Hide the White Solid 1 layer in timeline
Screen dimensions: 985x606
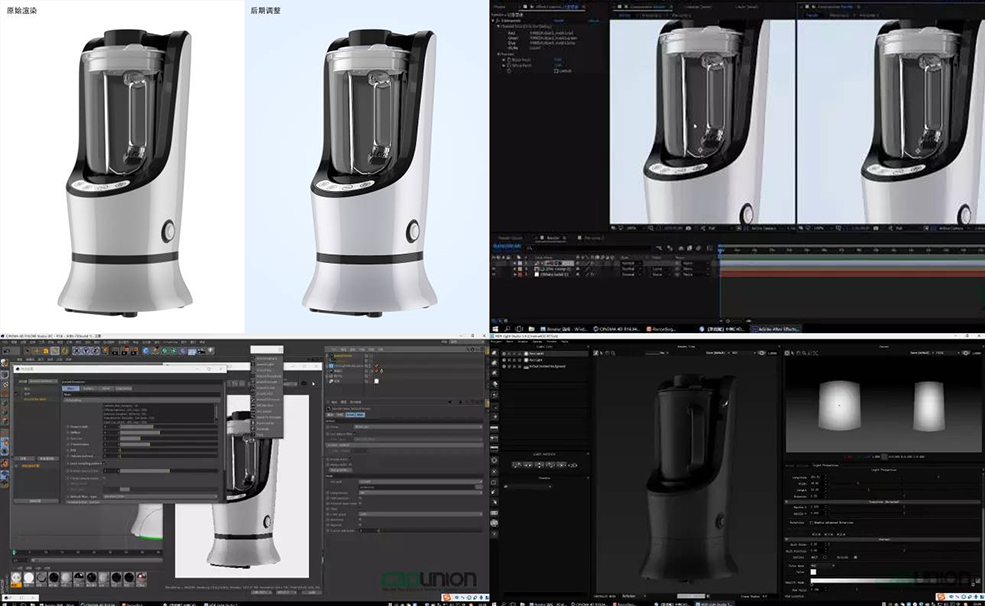492,274
